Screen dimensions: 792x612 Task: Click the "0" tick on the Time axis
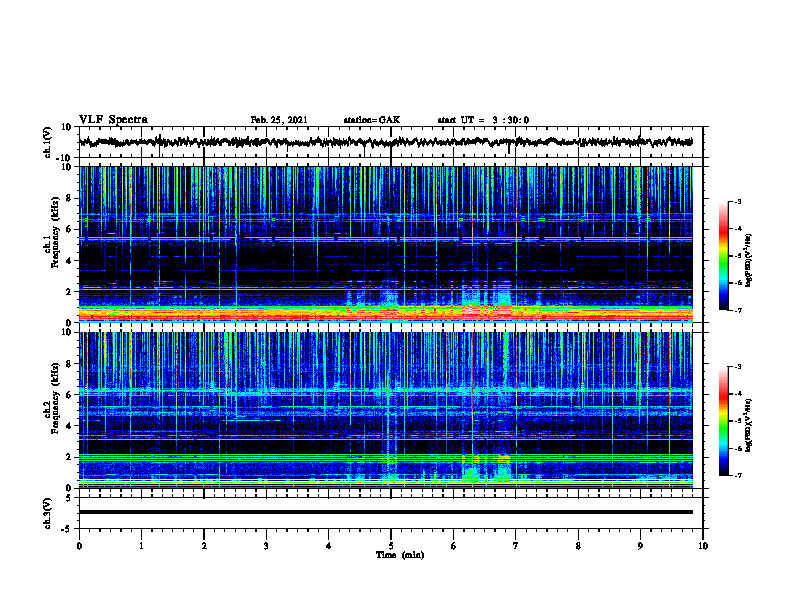coord(79,546)
